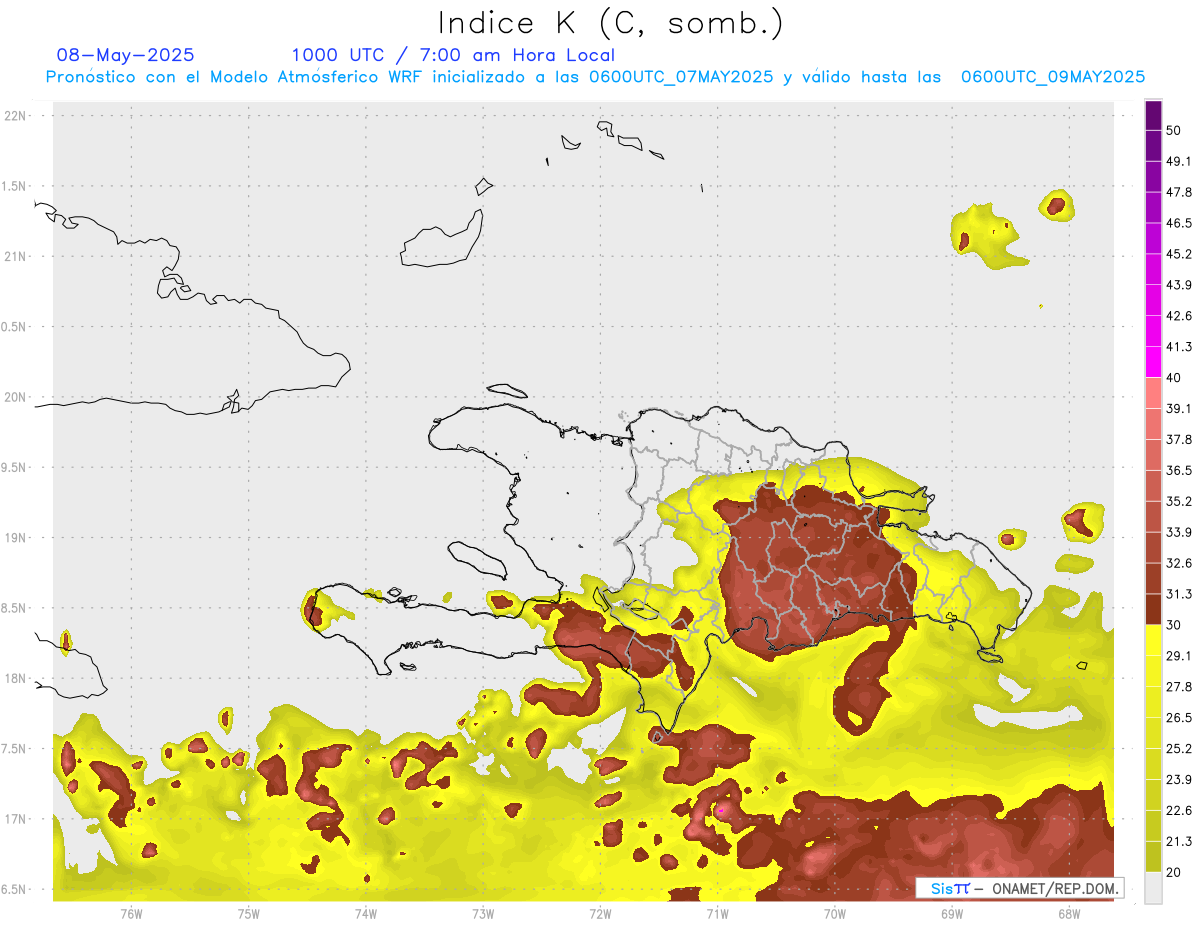Click the dark purple swatch above 50

tap(1153, 116)
